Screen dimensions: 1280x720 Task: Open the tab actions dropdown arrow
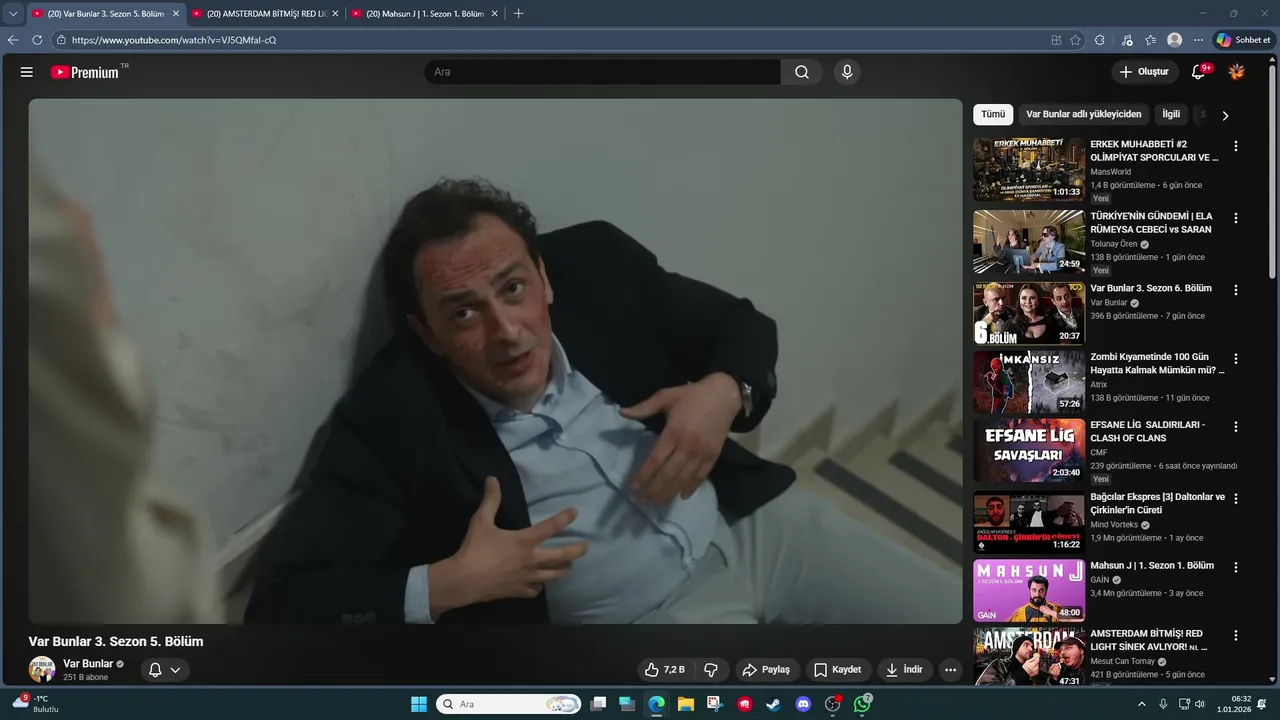pyautogui.click(x=13, y=14)
